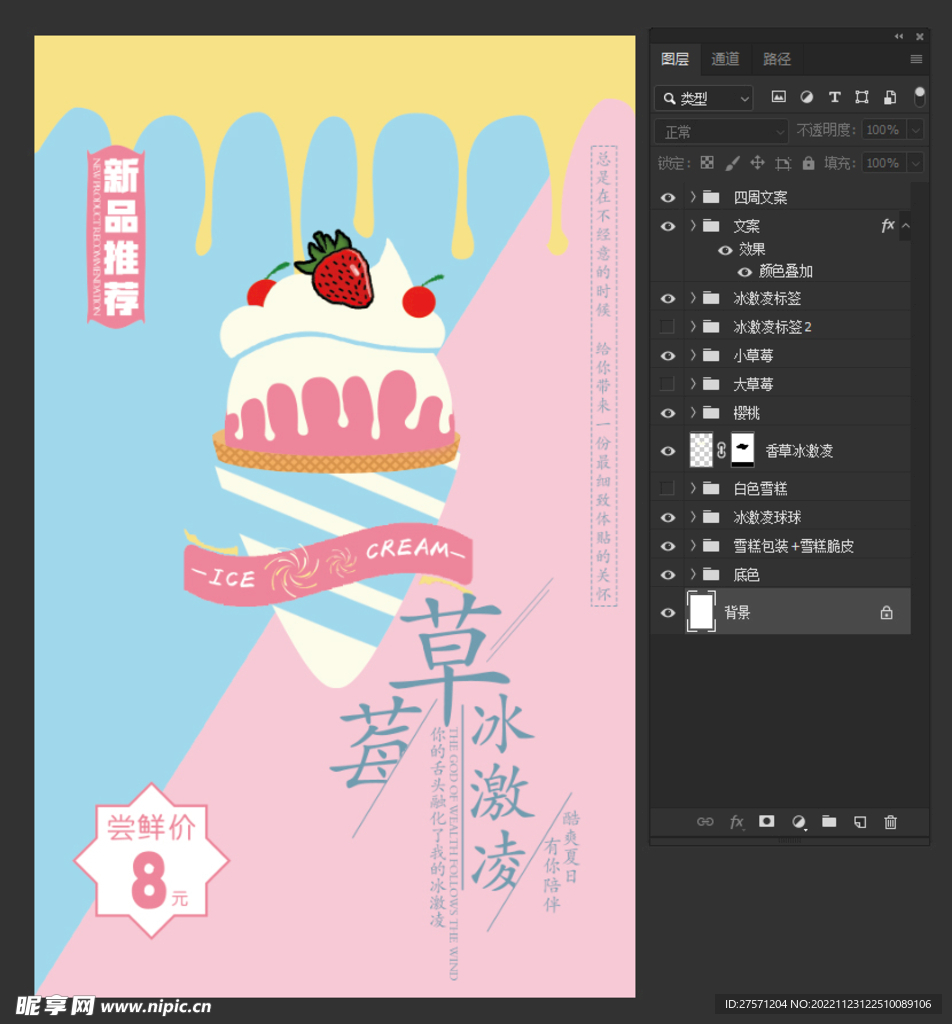Open the Layers panel menu
Image resolution: width=952 pixels, height=1024 pixels.
pyautogui.click(x=916, y=59)
